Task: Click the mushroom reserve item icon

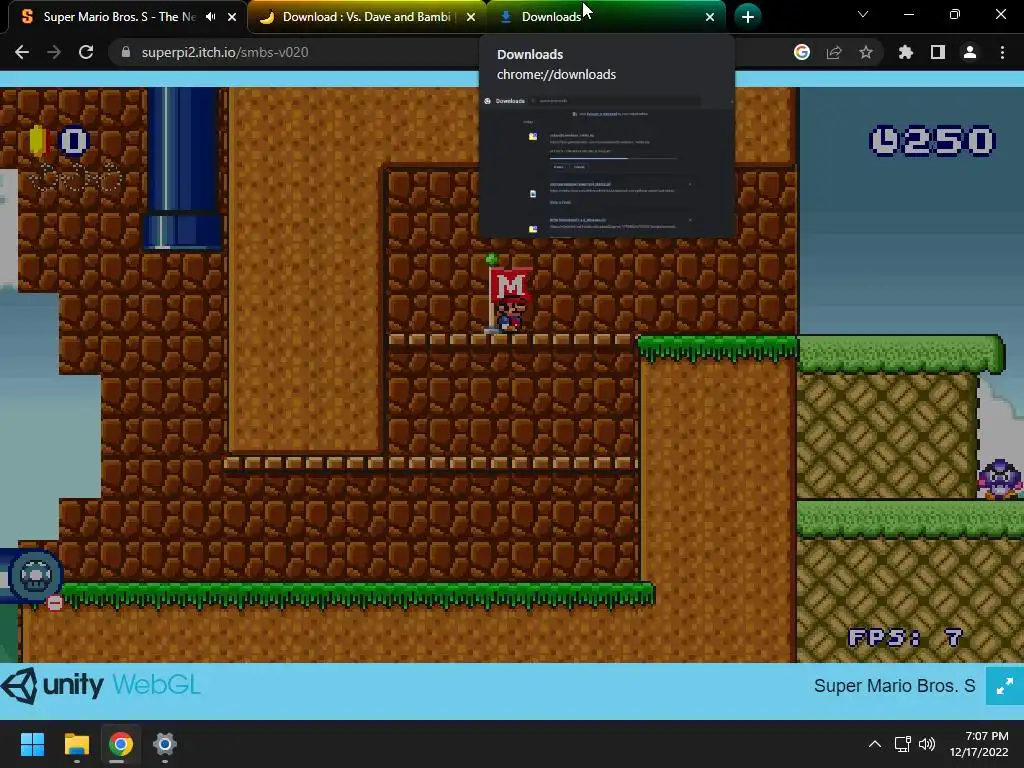Action: pos(35,575)
